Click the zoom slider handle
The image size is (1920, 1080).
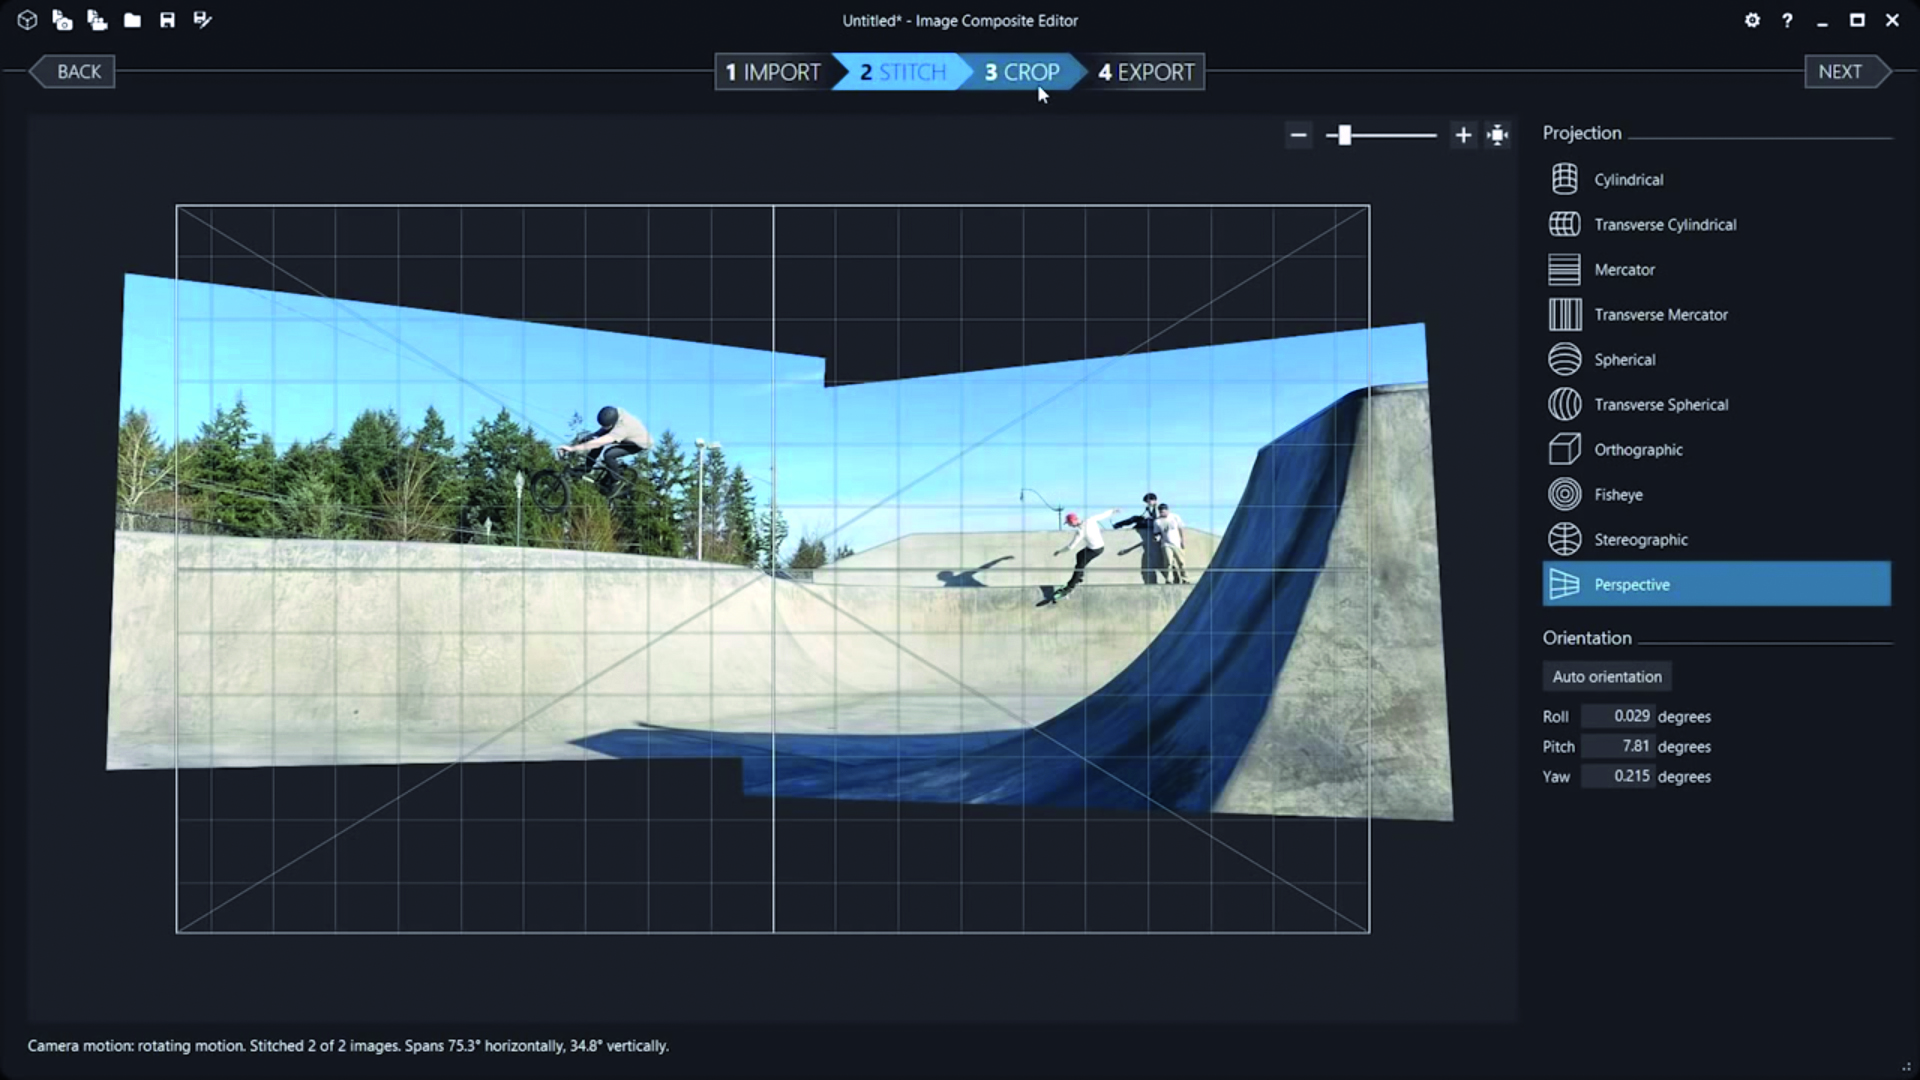coord(1345,135)
